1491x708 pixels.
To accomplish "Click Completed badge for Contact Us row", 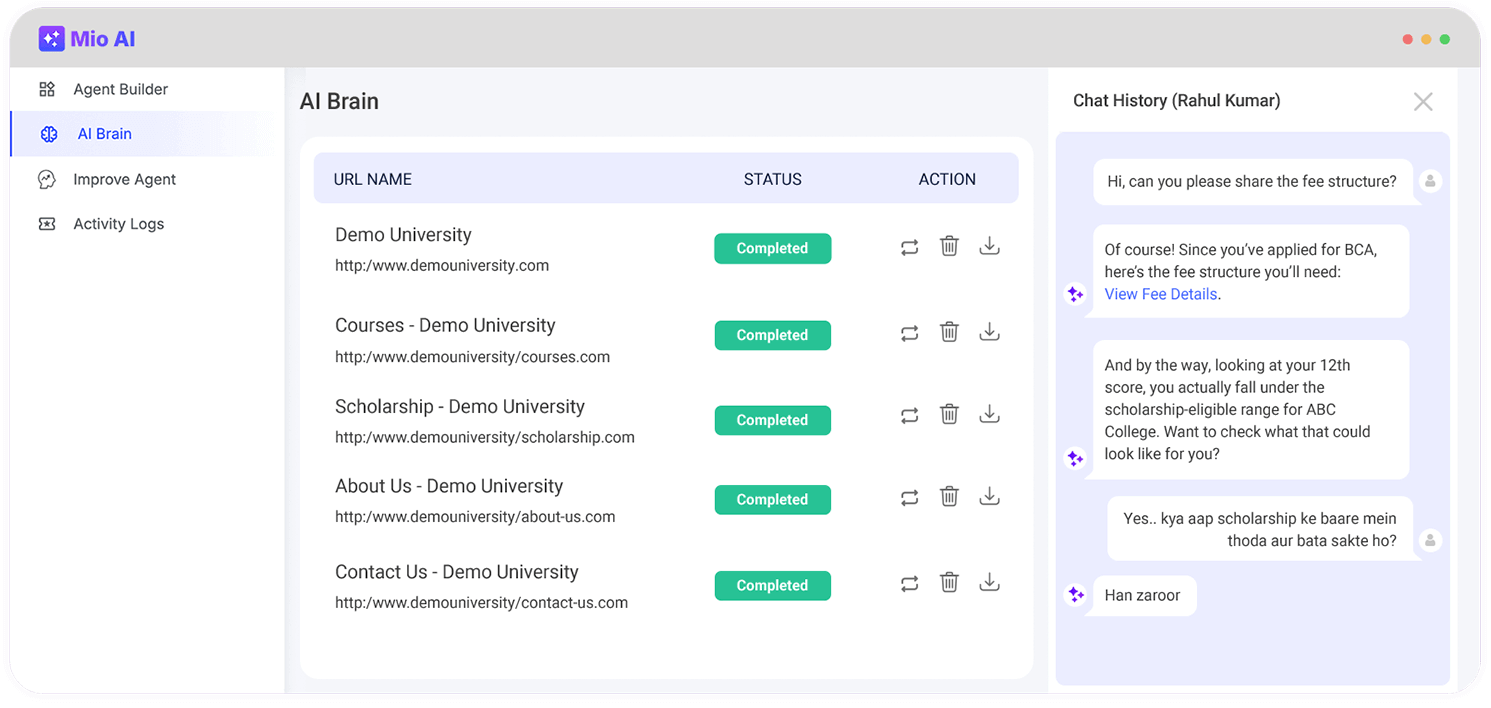I will pyautogui.click(x=772, y=585).
